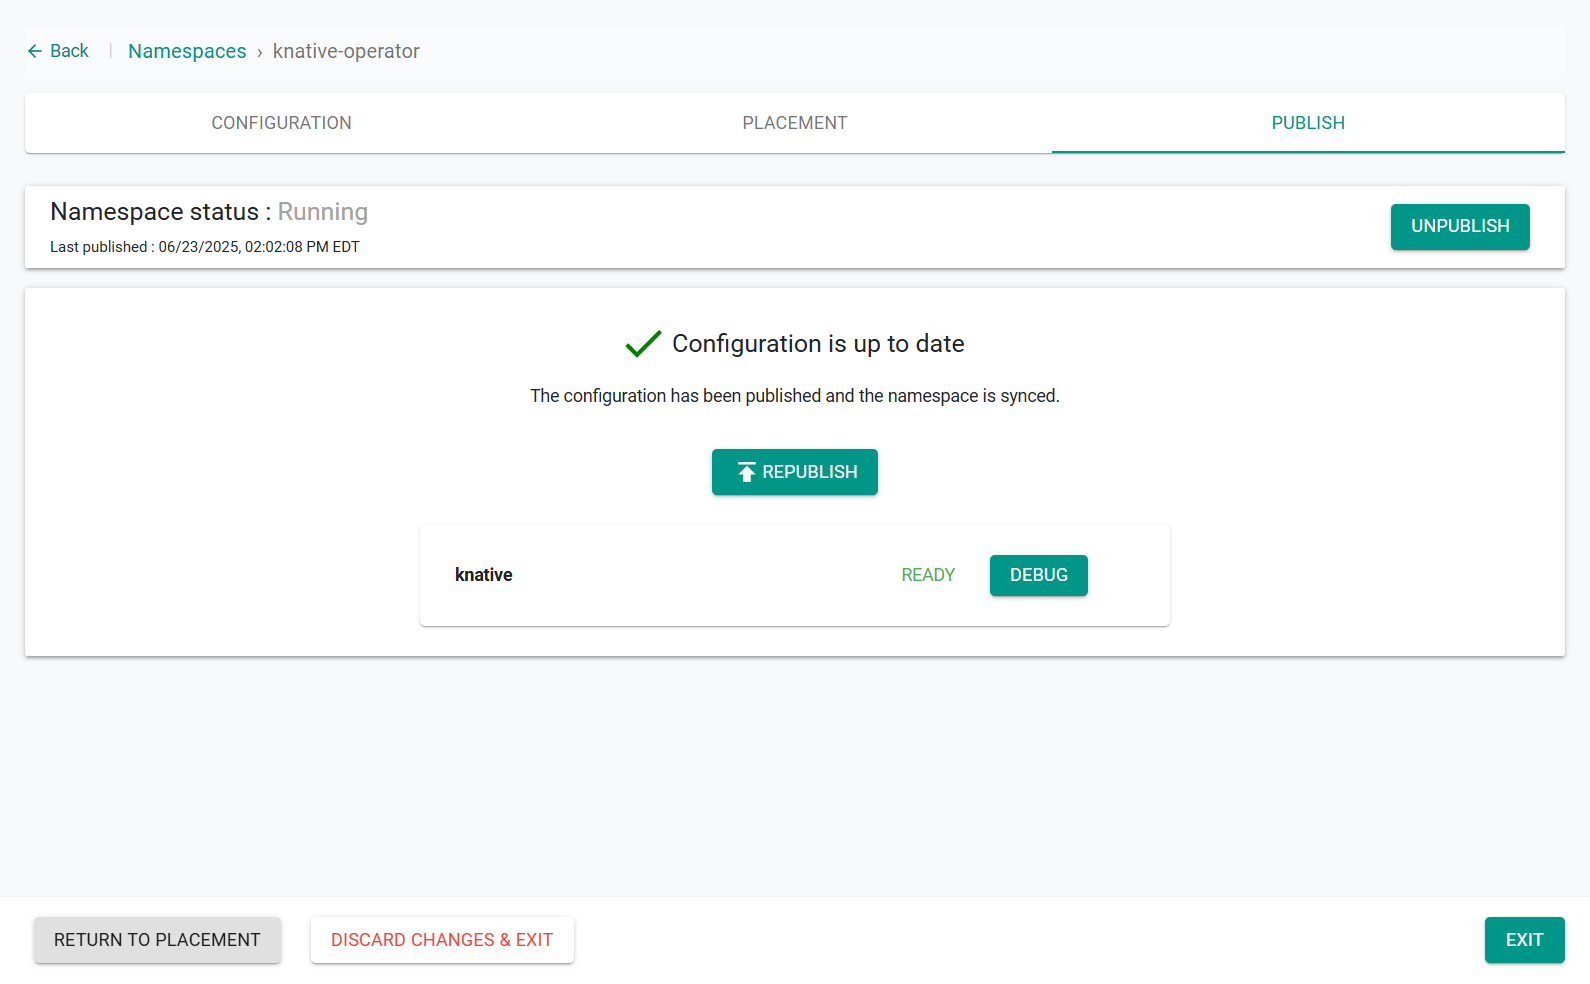Image resolution: width=1590 pixels, height=984 pixels.
Task: Click the green checkmark status icon
Action: [x=643, y=344]
